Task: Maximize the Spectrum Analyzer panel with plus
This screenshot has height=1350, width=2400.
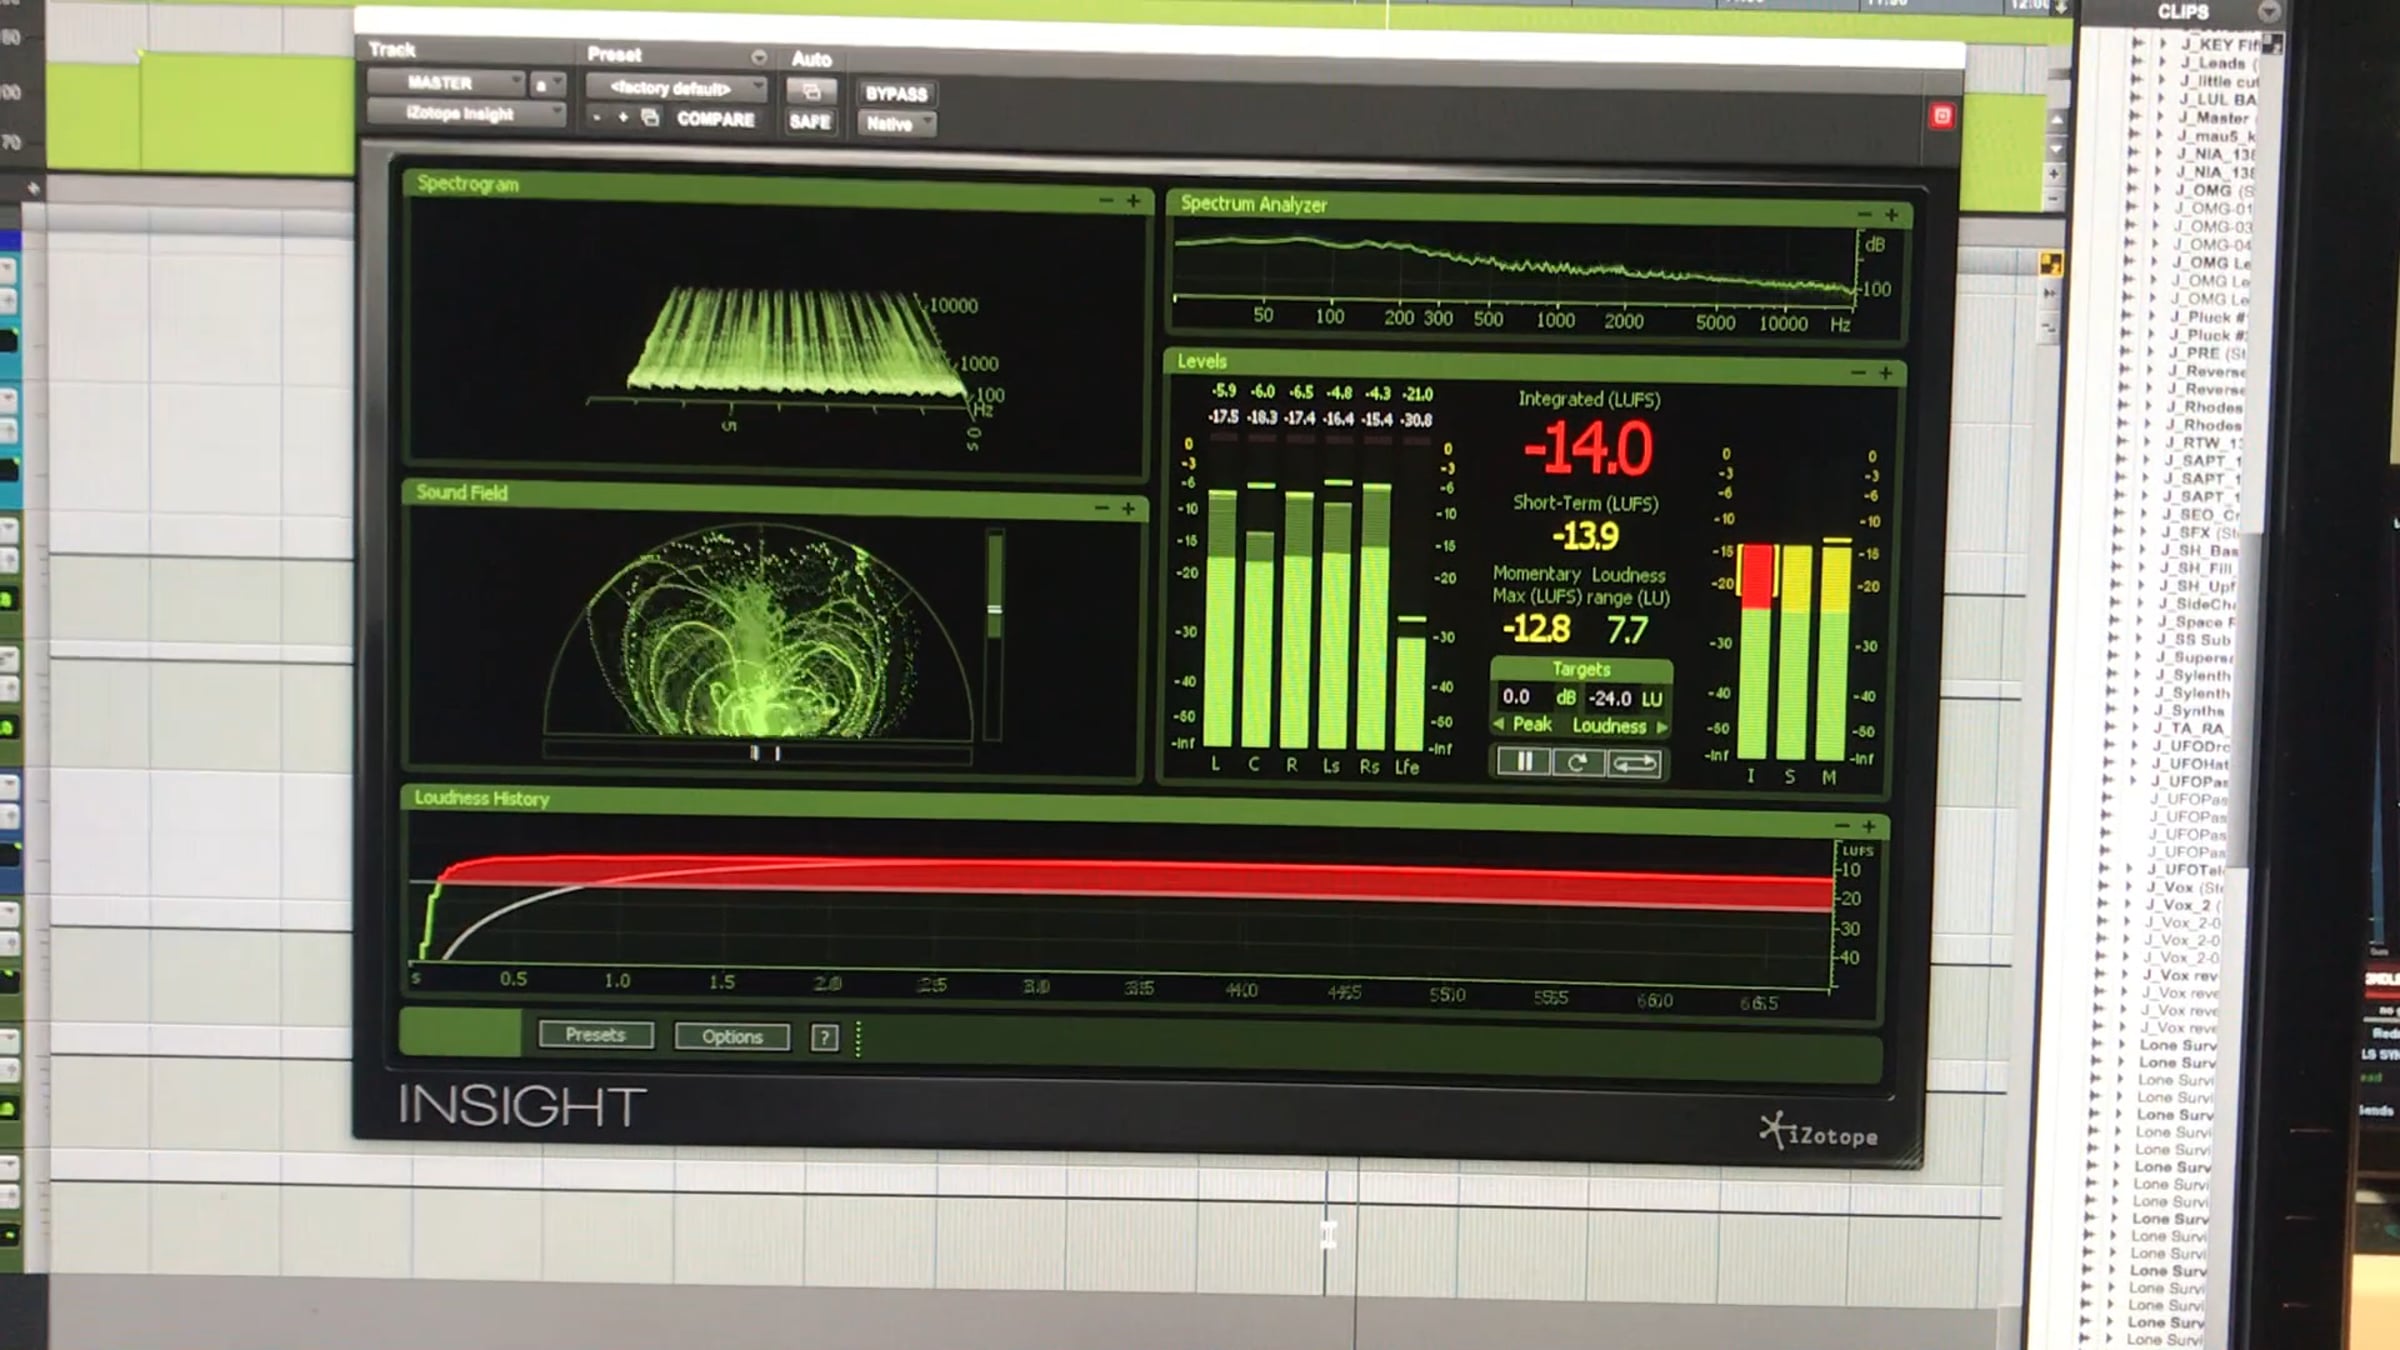Action: tap(1891, 215)
